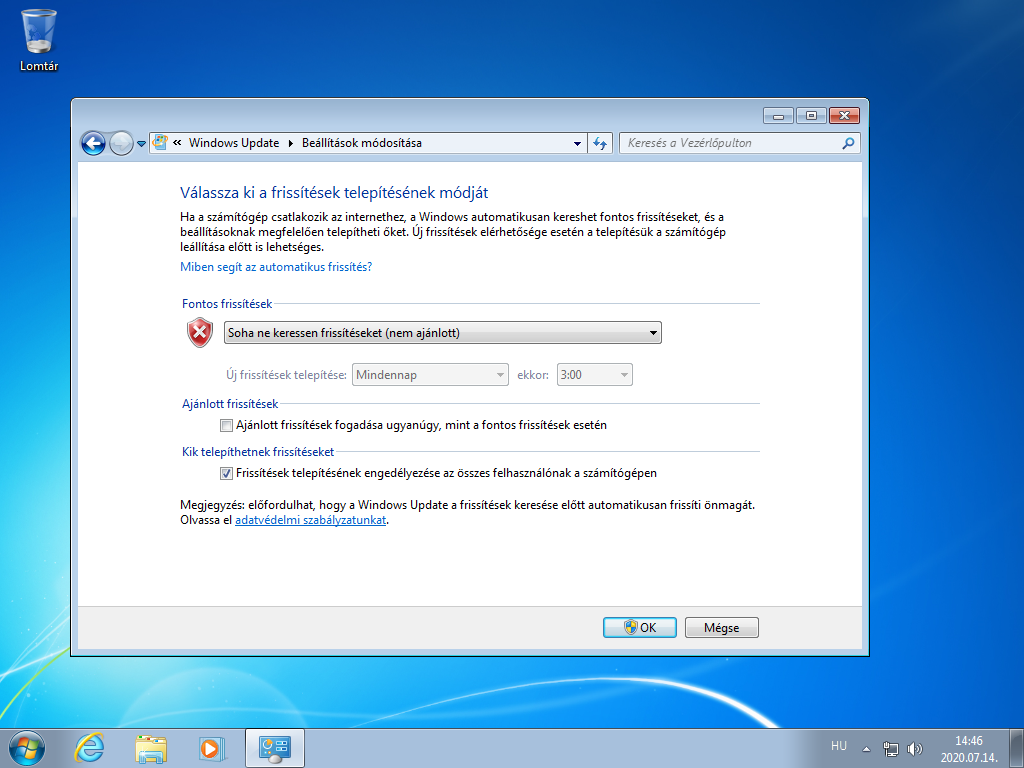The width and height of the screenshot is (1024, 768).
Task: Refresh the page with the refresh icon
Action: tap(600, 143)
